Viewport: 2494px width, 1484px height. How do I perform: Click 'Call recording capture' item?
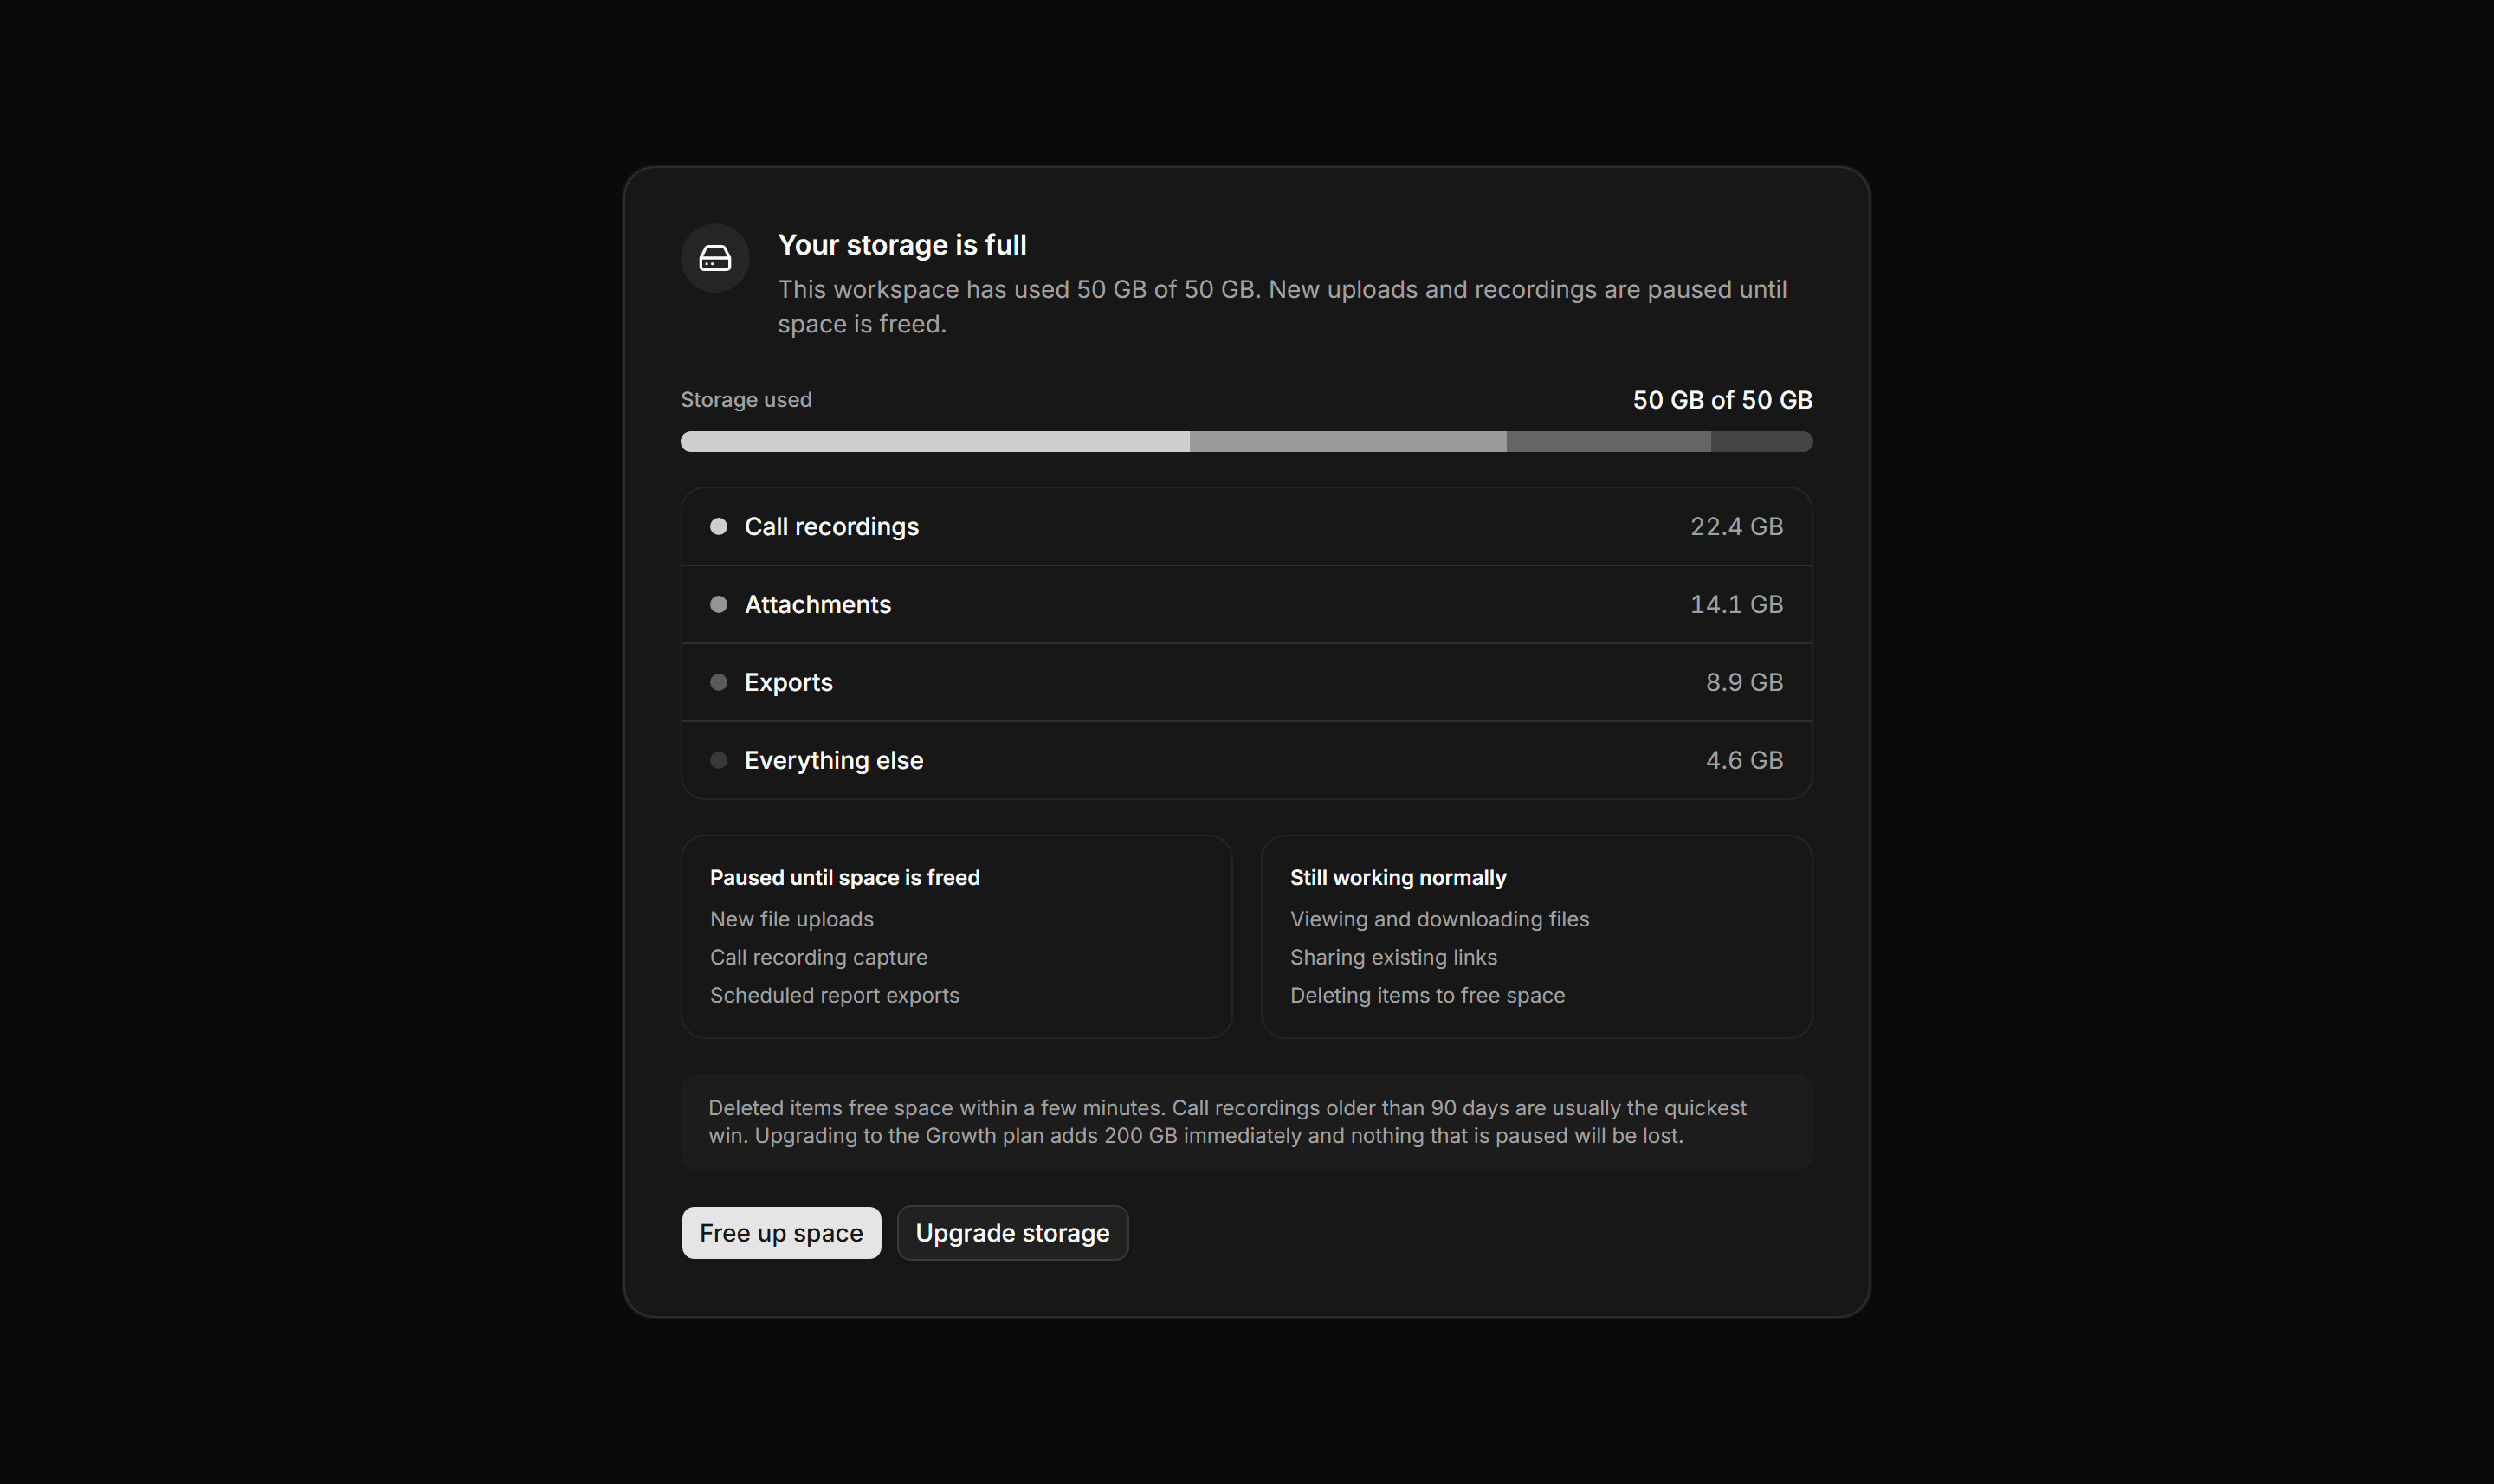coord(818,957)
